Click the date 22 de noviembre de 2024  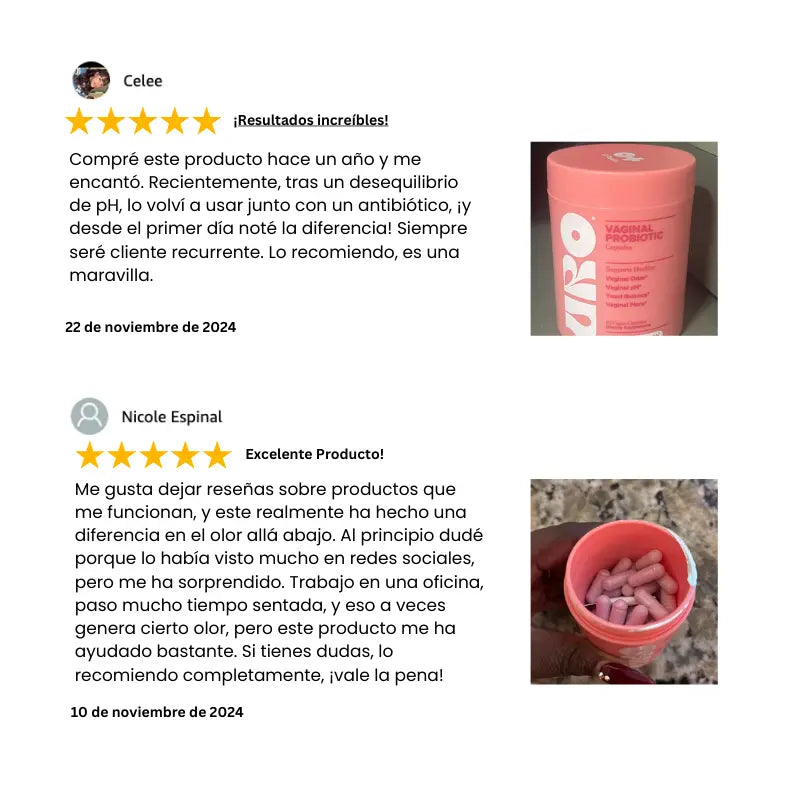(x=150, y=327)
